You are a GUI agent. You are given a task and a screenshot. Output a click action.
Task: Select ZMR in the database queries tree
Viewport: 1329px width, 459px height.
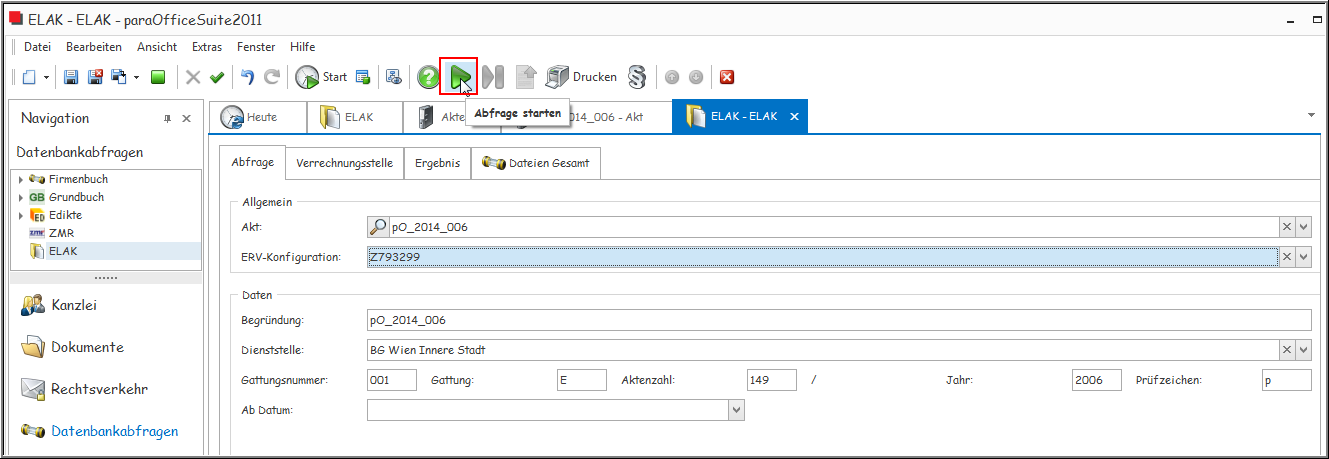[61, 233]
